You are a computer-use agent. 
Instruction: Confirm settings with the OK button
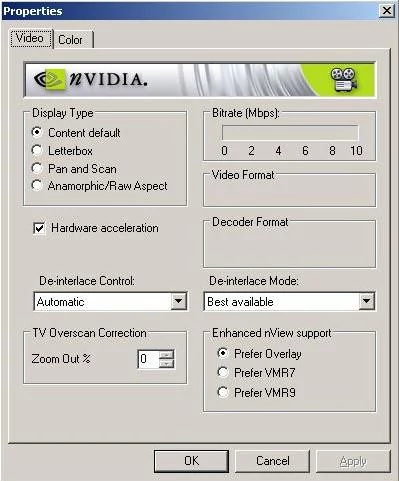[x=191, y=461]
